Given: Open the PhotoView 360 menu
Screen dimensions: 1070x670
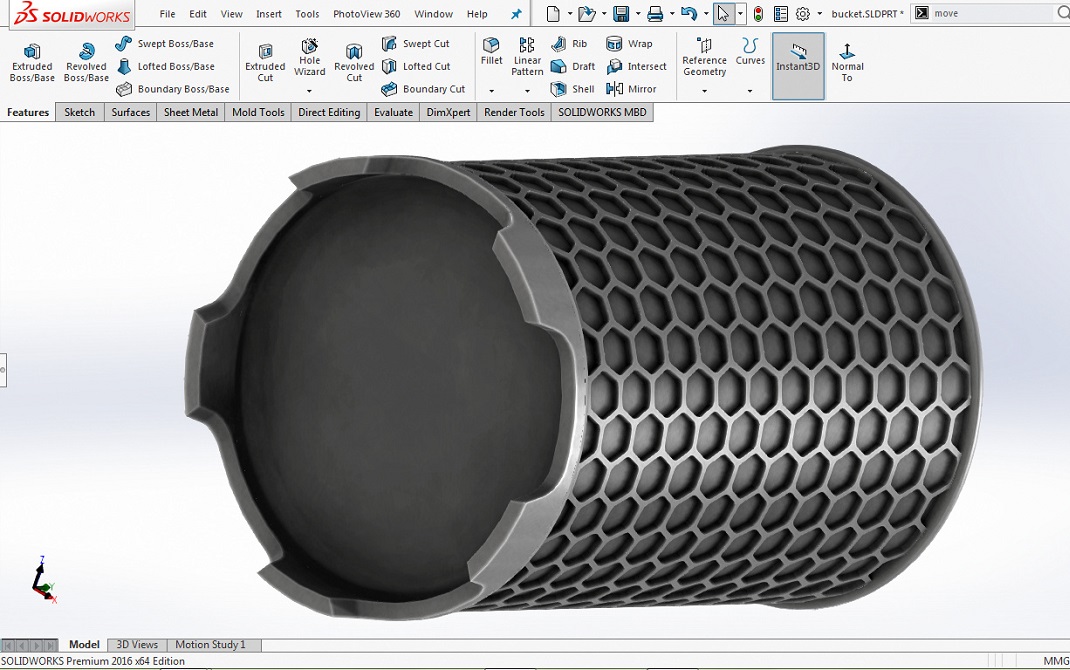Looking at the screenshot, I should (x=366, y=14).
